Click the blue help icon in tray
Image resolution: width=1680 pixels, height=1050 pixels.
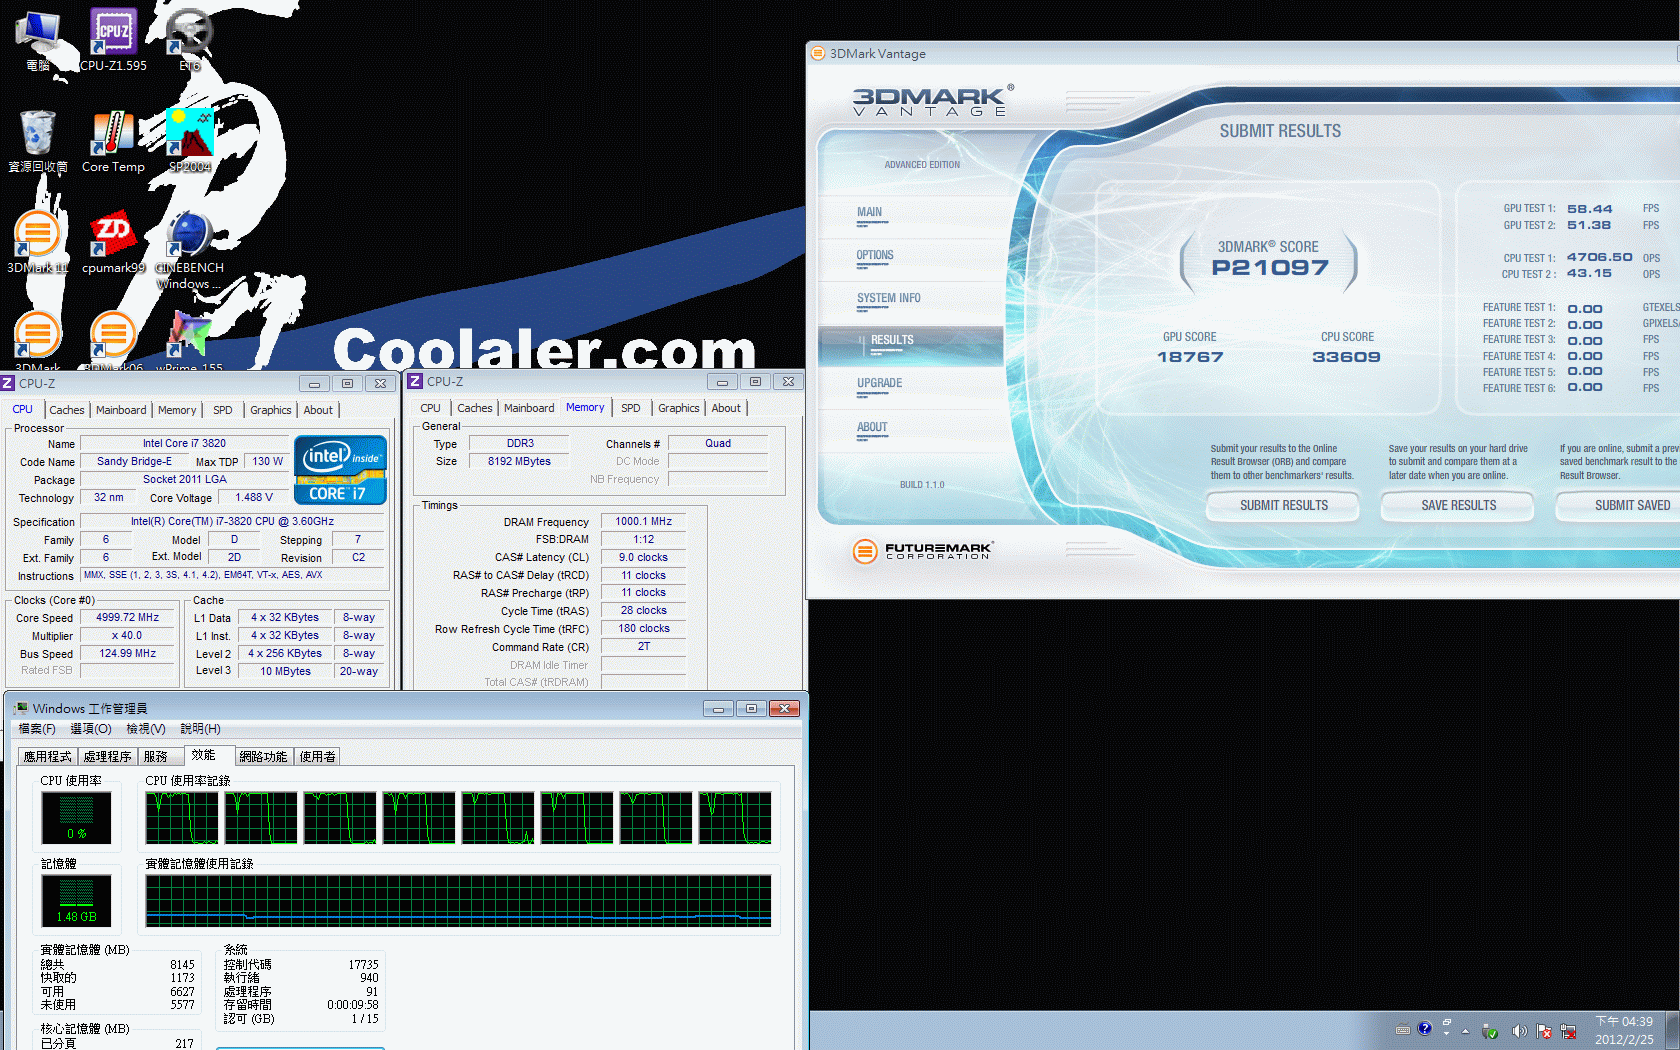pos(1425,1028)
